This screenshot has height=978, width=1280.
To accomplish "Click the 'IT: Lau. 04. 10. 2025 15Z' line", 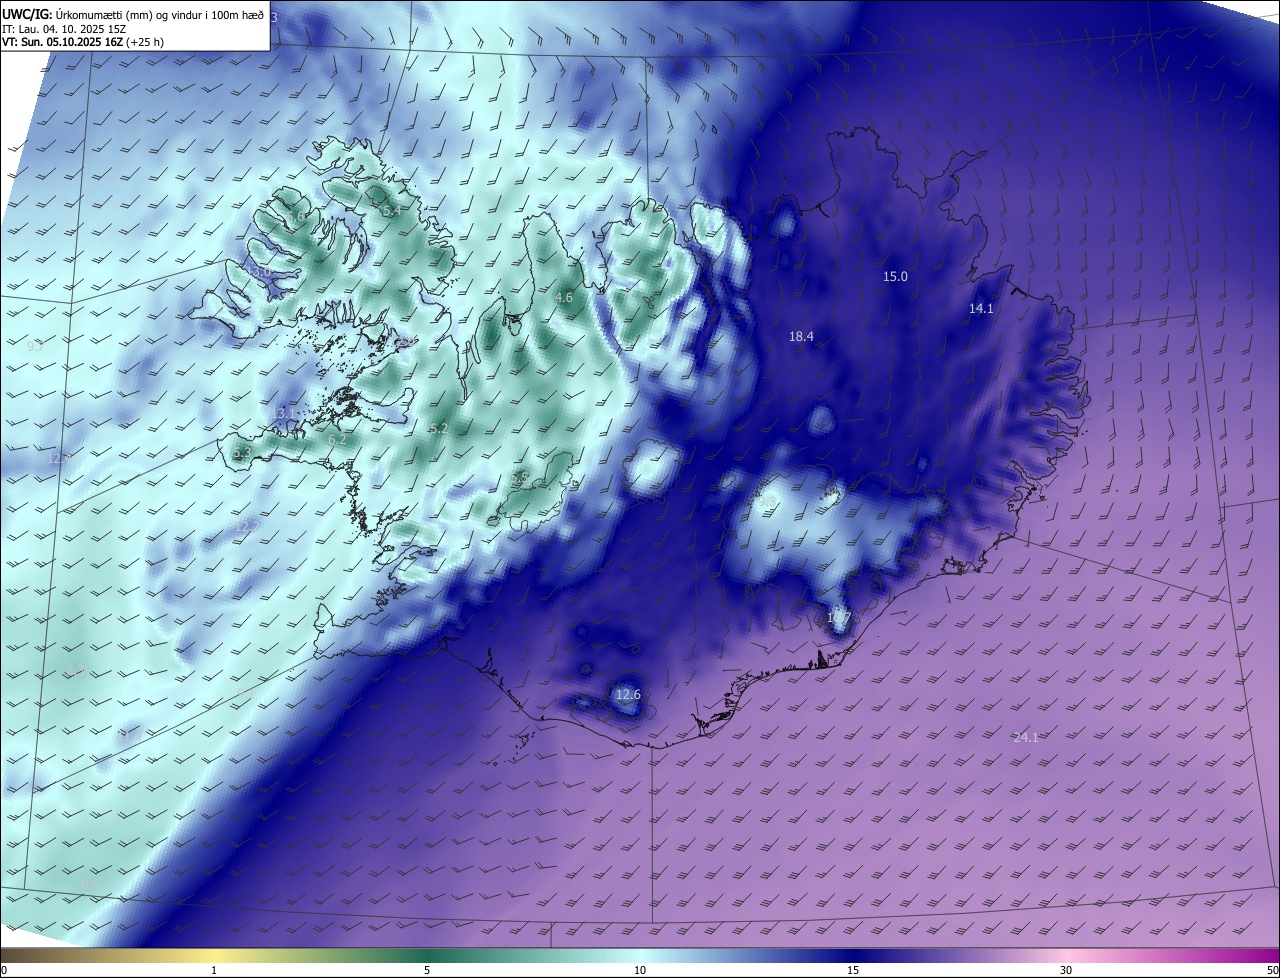I will click(x=64, y=28).
